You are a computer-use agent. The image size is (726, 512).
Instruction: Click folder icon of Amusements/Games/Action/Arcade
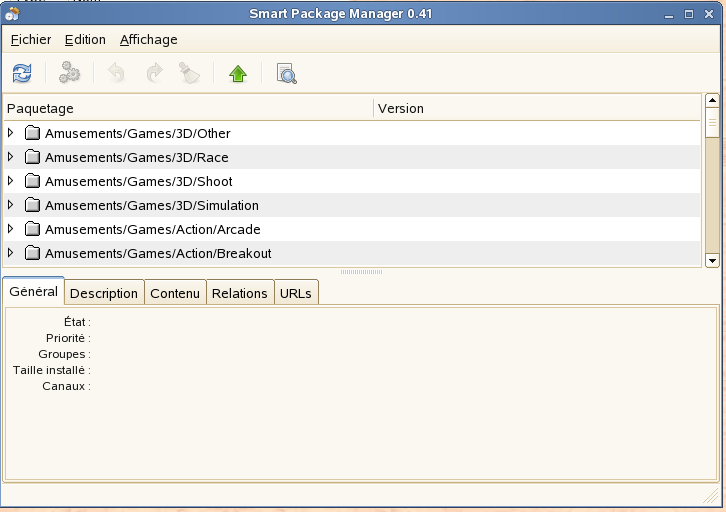click(x=32, y=229)
